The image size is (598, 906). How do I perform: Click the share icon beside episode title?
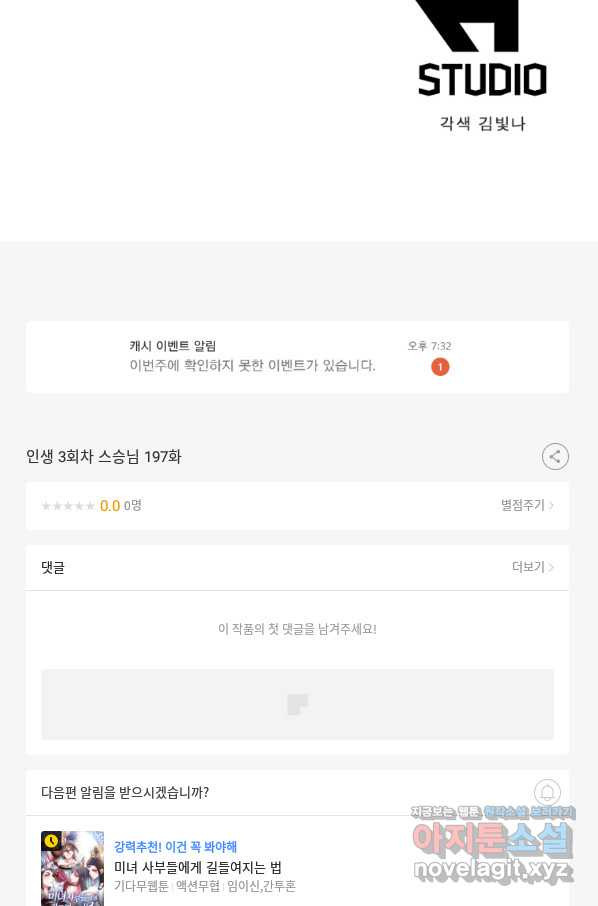[x=555, y=456]
